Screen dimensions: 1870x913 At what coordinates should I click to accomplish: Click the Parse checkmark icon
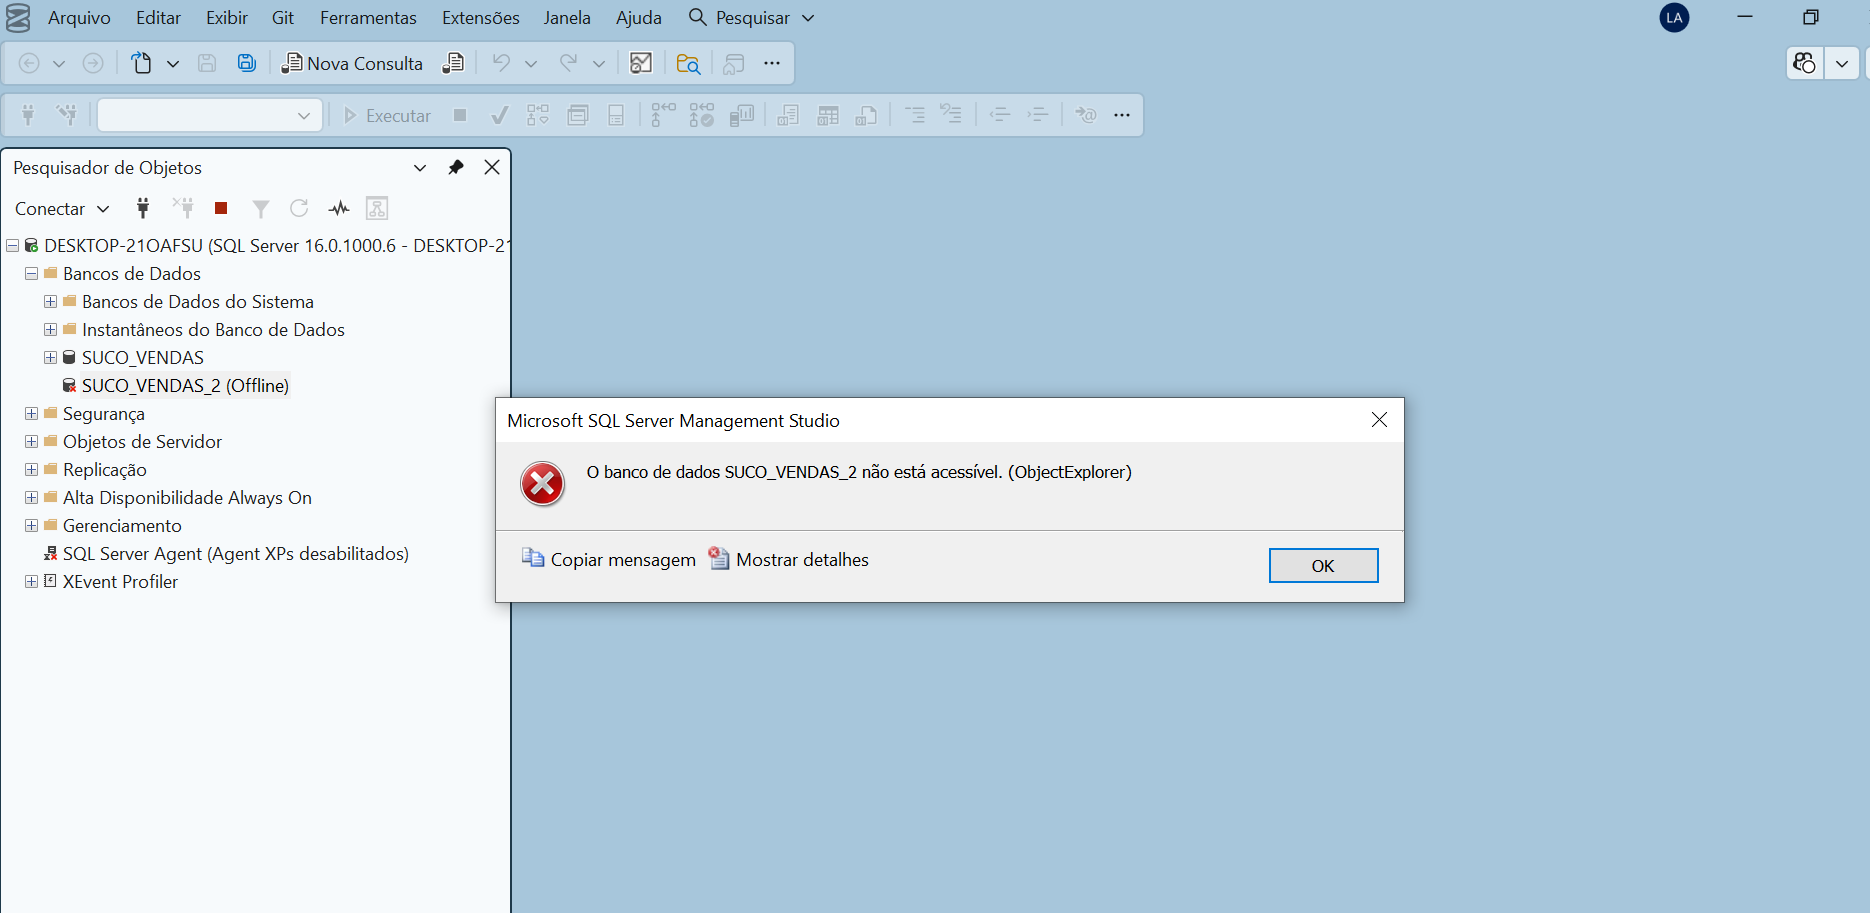(x=499, y=115)
